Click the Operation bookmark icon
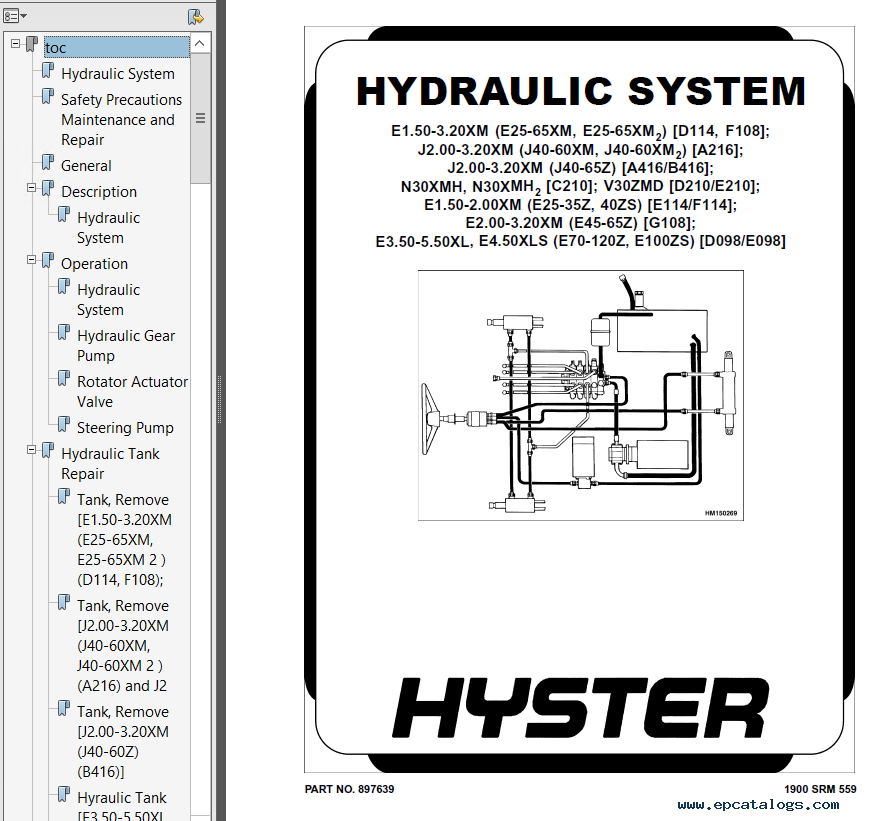This screenshot has width=890, height=821. [x=48, y=260]
